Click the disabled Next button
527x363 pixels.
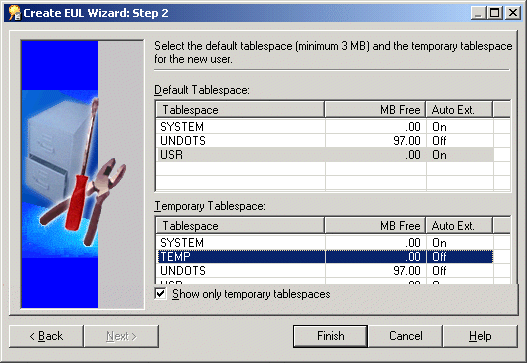[121, 336]
